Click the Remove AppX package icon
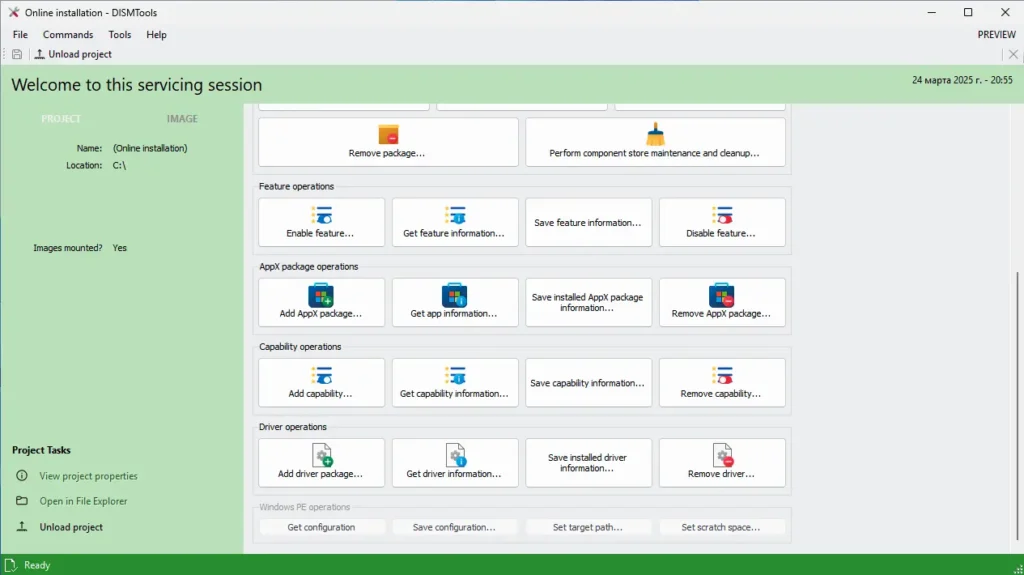The width and height of the screenshot is (1024, 575). click(722, 295)
